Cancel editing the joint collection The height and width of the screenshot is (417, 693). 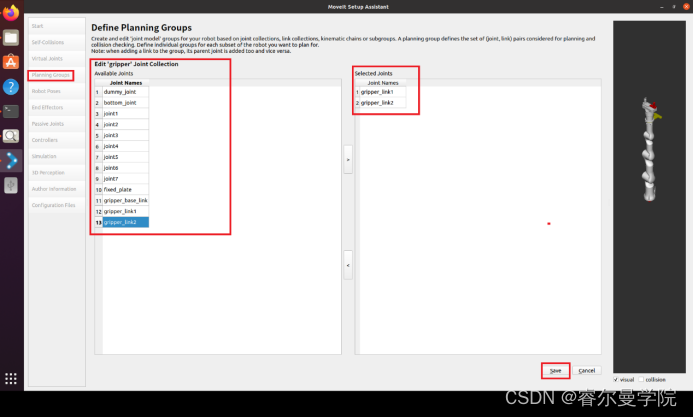[x=587, y=371]
